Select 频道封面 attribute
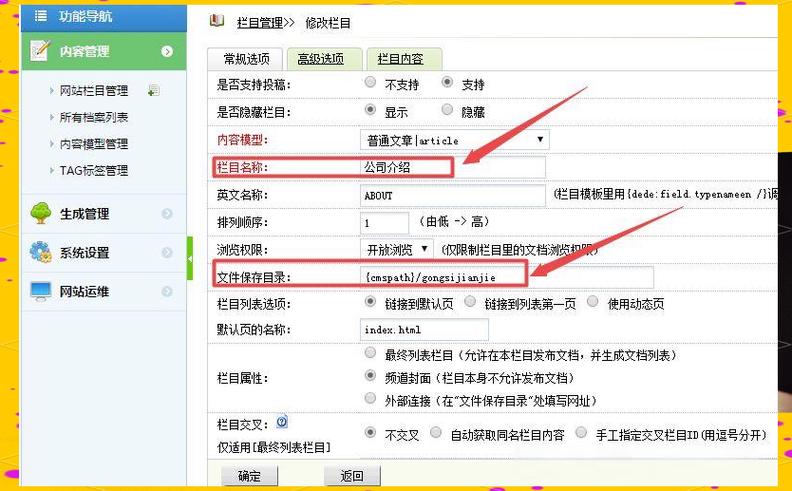 370,376
